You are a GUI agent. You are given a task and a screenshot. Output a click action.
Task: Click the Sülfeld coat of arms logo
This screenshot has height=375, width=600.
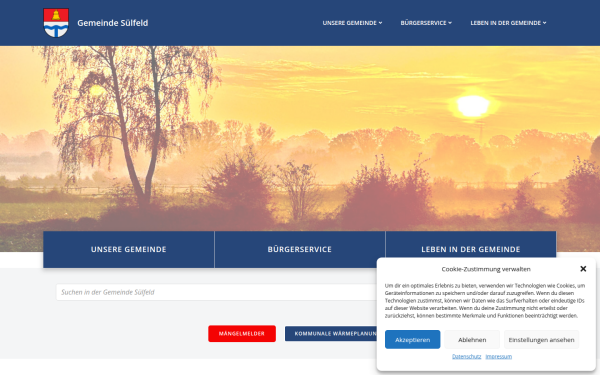[56, 23]
